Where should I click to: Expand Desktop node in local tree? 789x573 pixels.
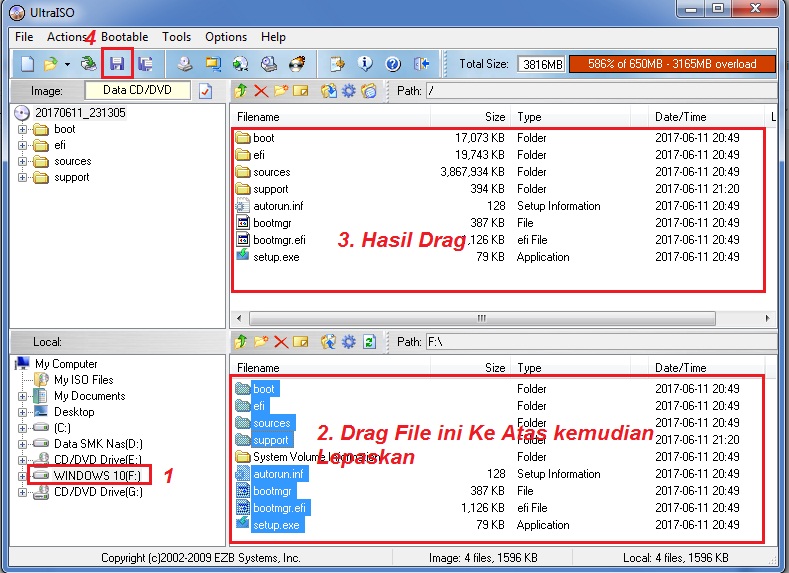(22, 412)
